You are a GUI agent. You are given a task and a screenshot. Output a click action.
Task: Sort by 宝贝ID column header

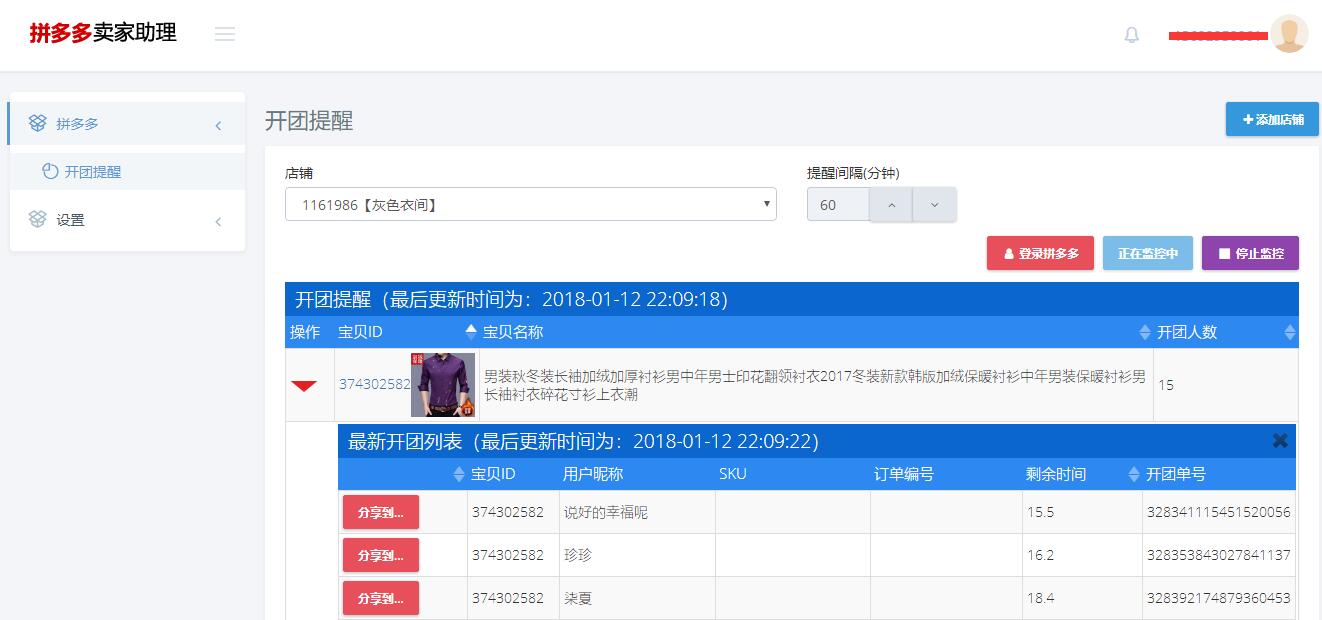(x=407, y=332)
